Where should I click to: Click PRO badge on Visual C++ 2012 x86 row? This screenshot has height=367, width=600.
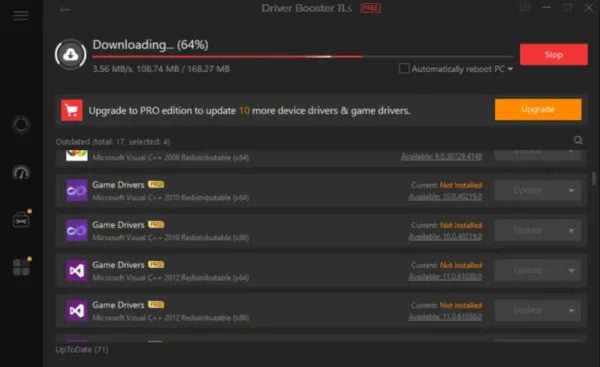(156, 305)
